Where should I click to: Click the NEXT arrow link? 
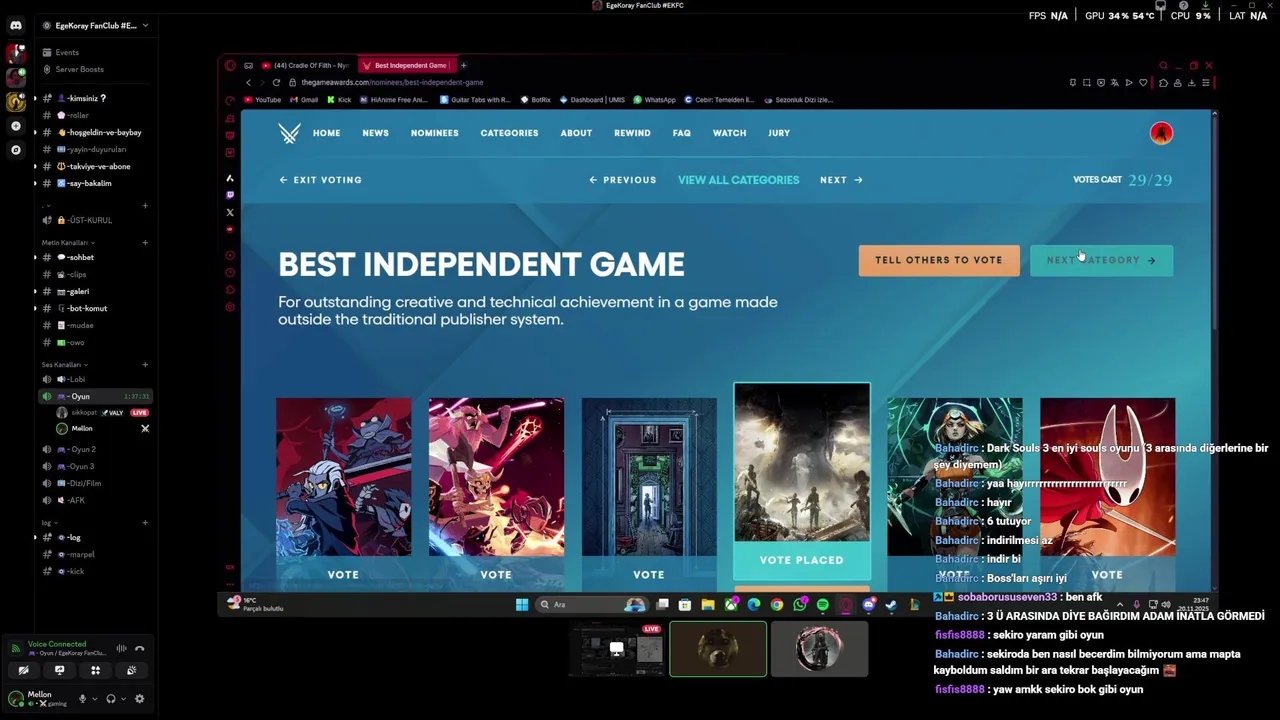pyautogui.click(x=841, y=180)
